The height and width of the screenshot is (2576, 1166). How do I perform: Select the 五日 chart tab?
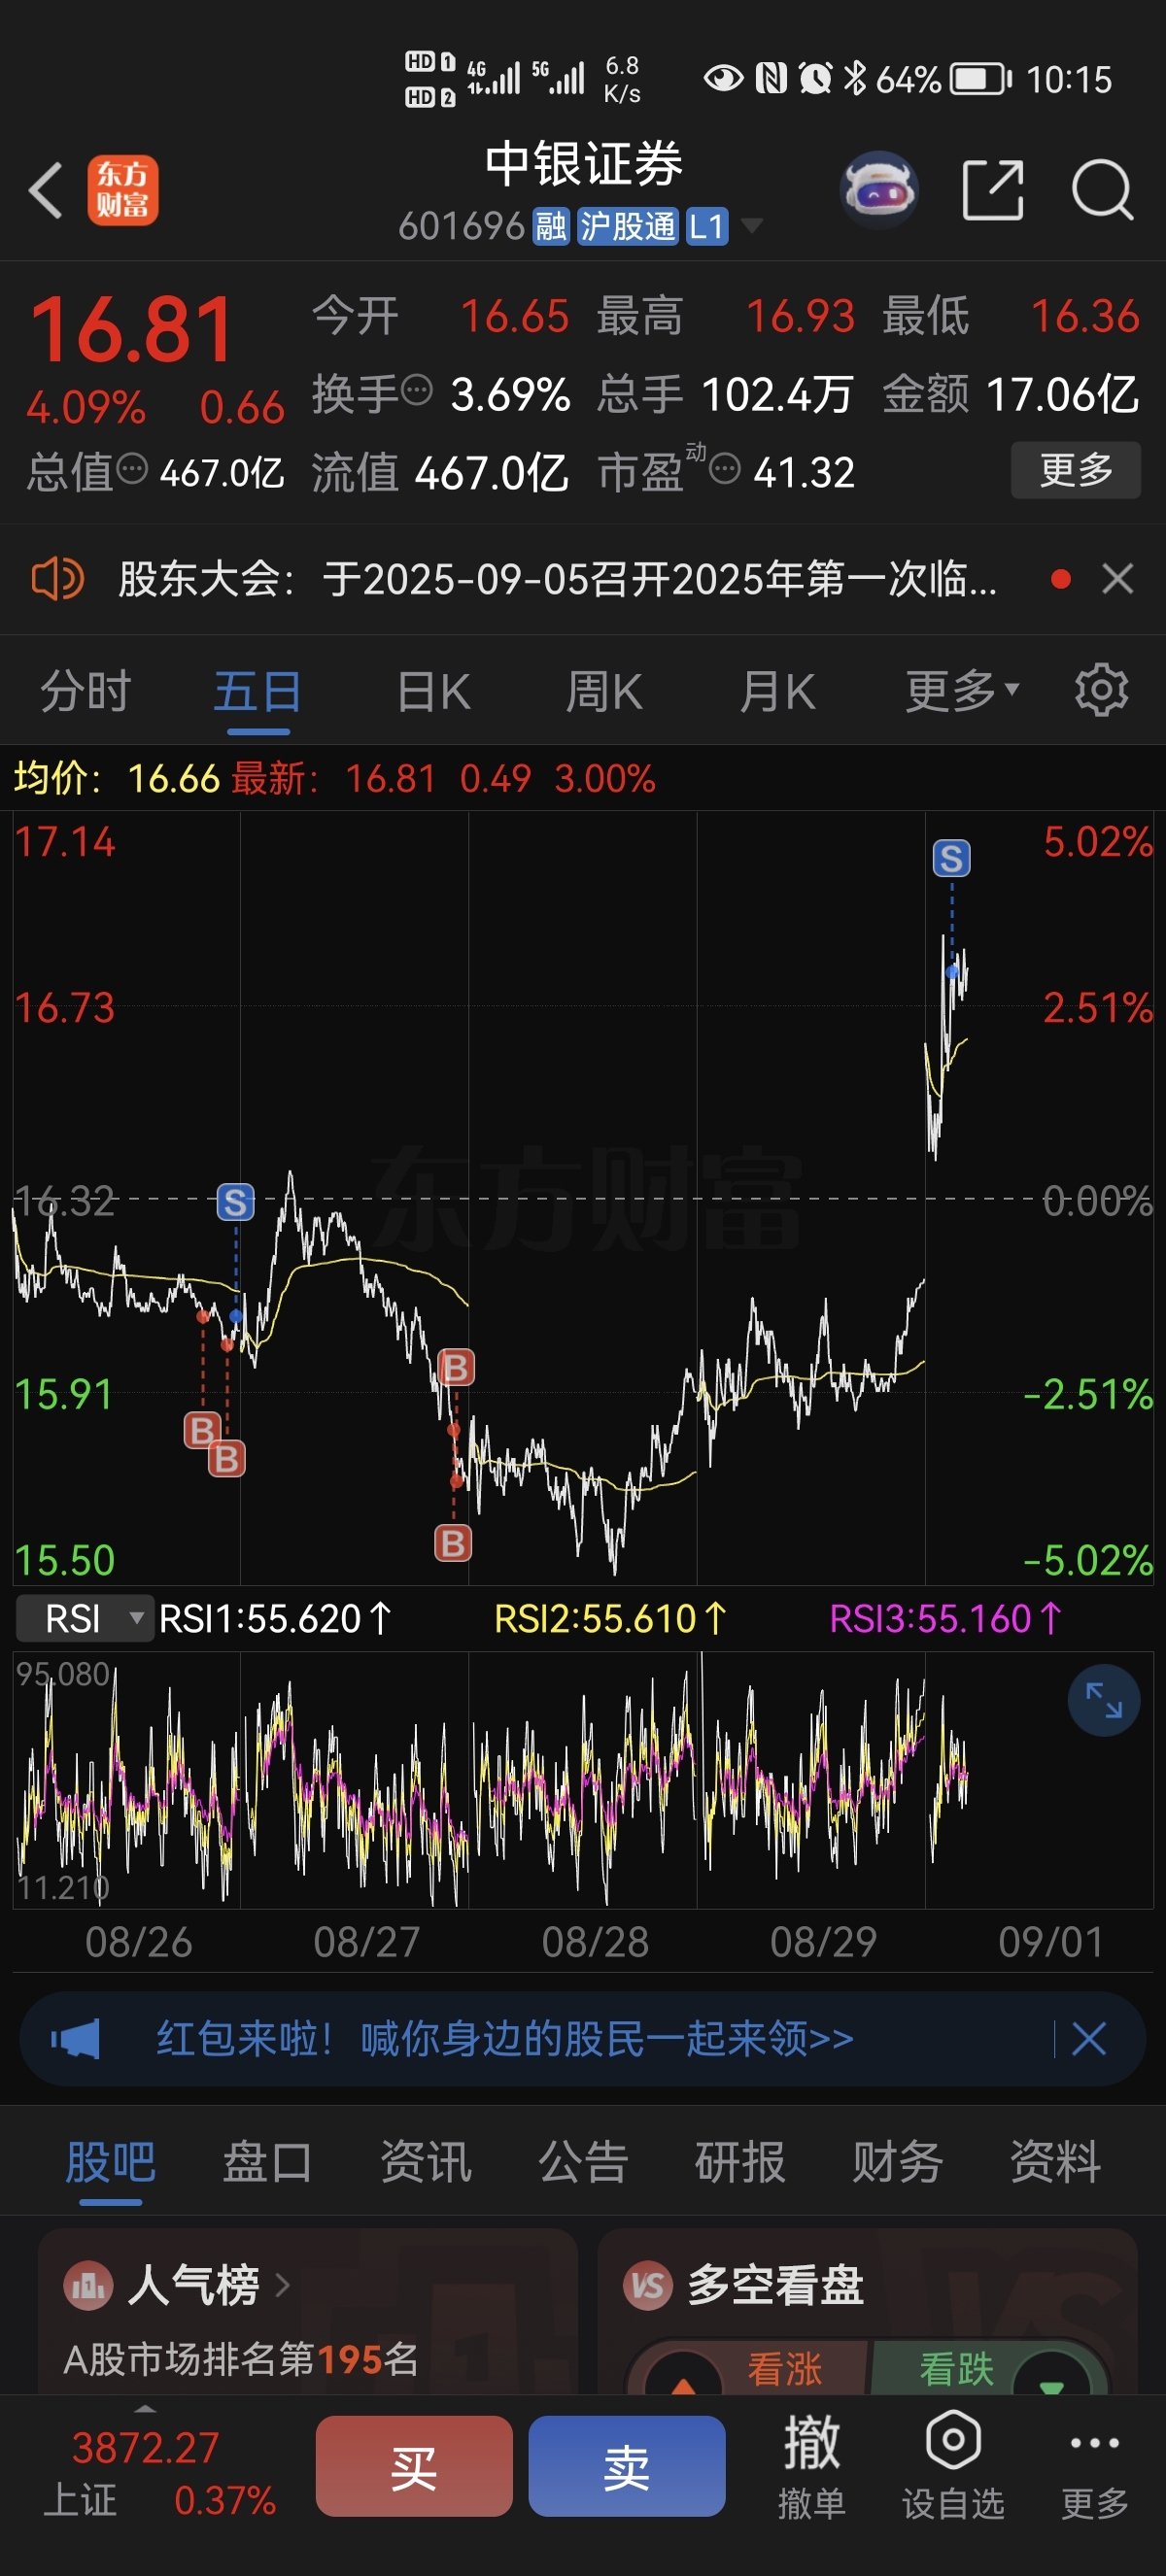[x=258, y=692]
